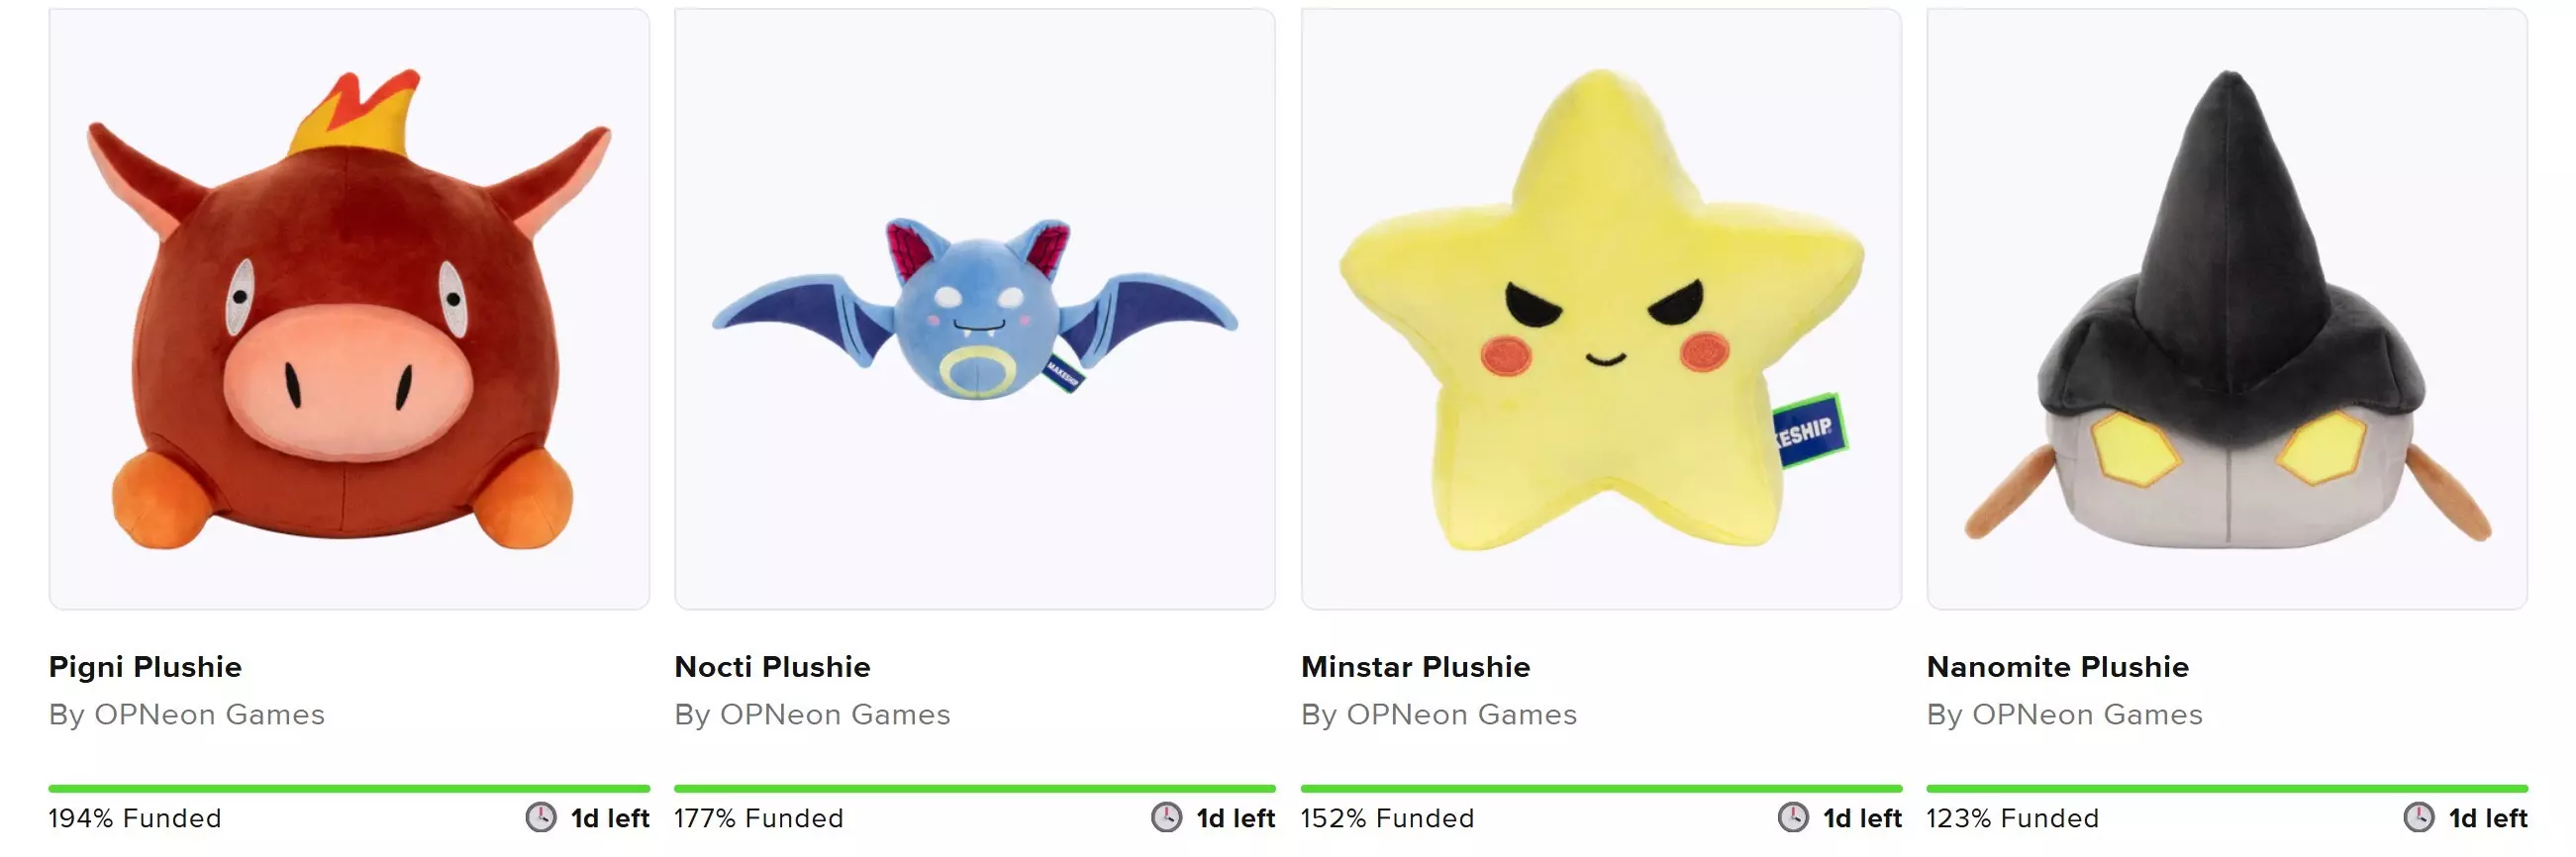Click By OPNeon Games under Pigni Plushie
Screen dimensions: 2576x857
(187, 714)
